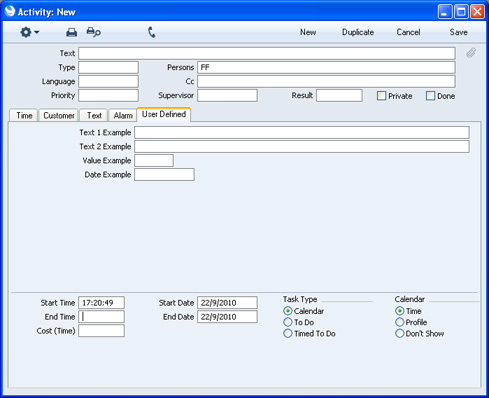Choose Timed To Do task type
The image size is (489, 398).
(288, 333)
